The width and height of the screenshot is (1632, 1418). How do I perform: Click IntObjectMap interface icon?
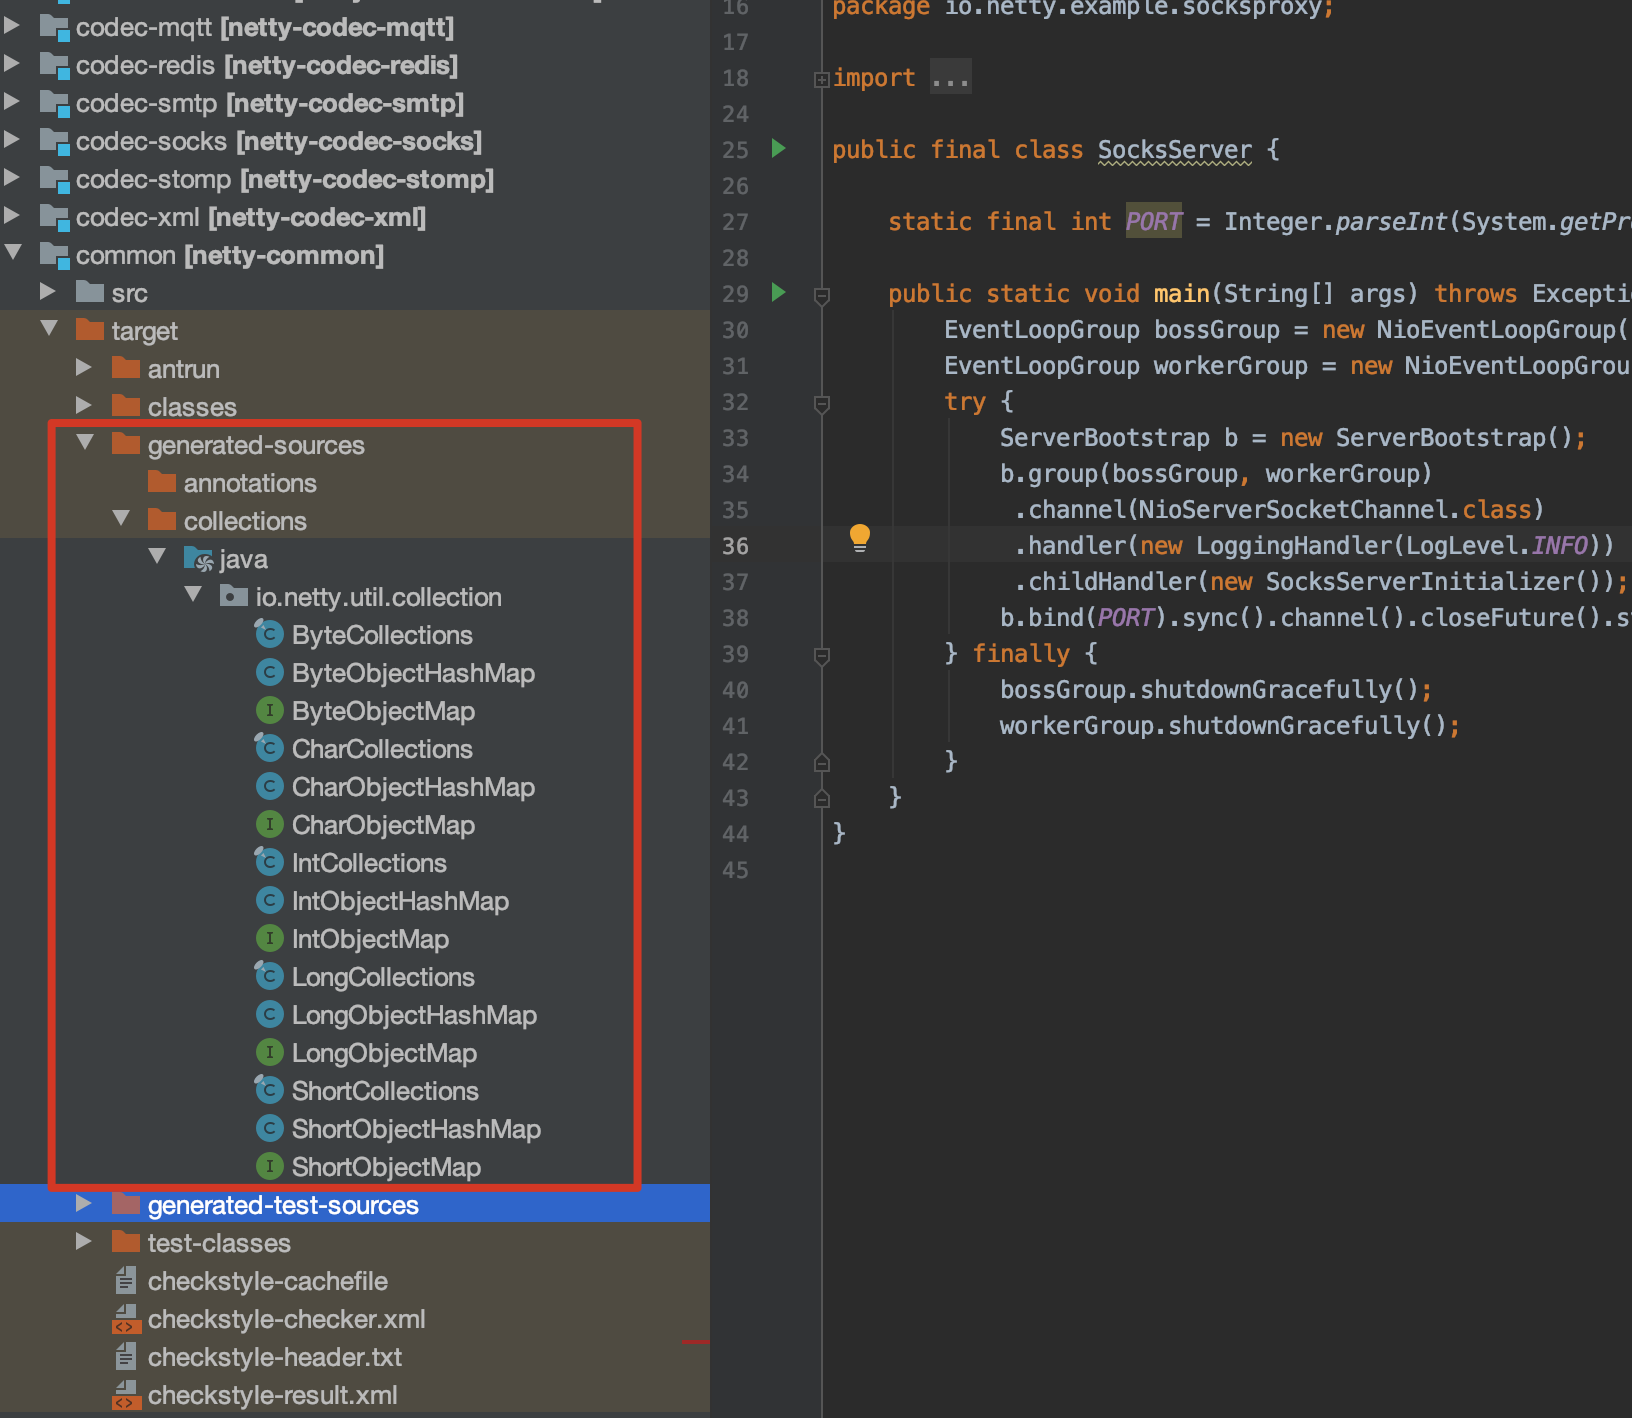tap(269, 938)
